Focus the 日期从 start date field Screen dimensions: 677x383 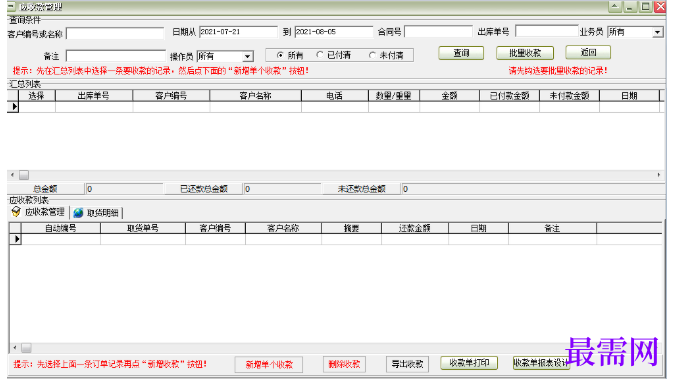(x=238, y=32)
